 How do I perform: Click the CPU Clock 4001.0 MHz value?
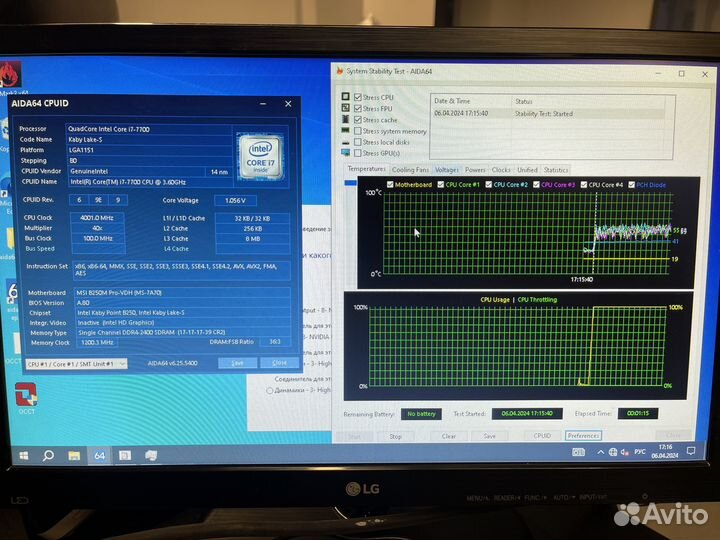[97, 218]
